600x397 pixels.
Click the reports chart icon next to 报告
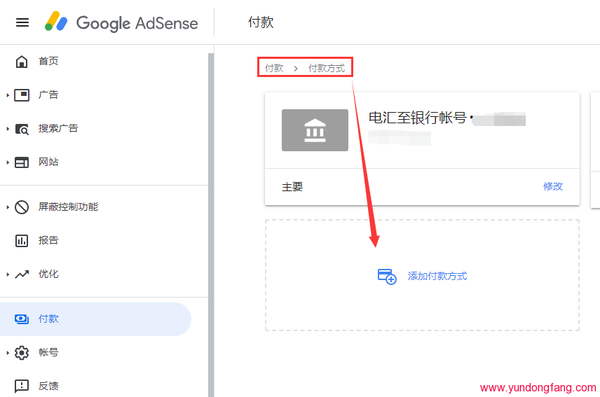click(21, 241)
